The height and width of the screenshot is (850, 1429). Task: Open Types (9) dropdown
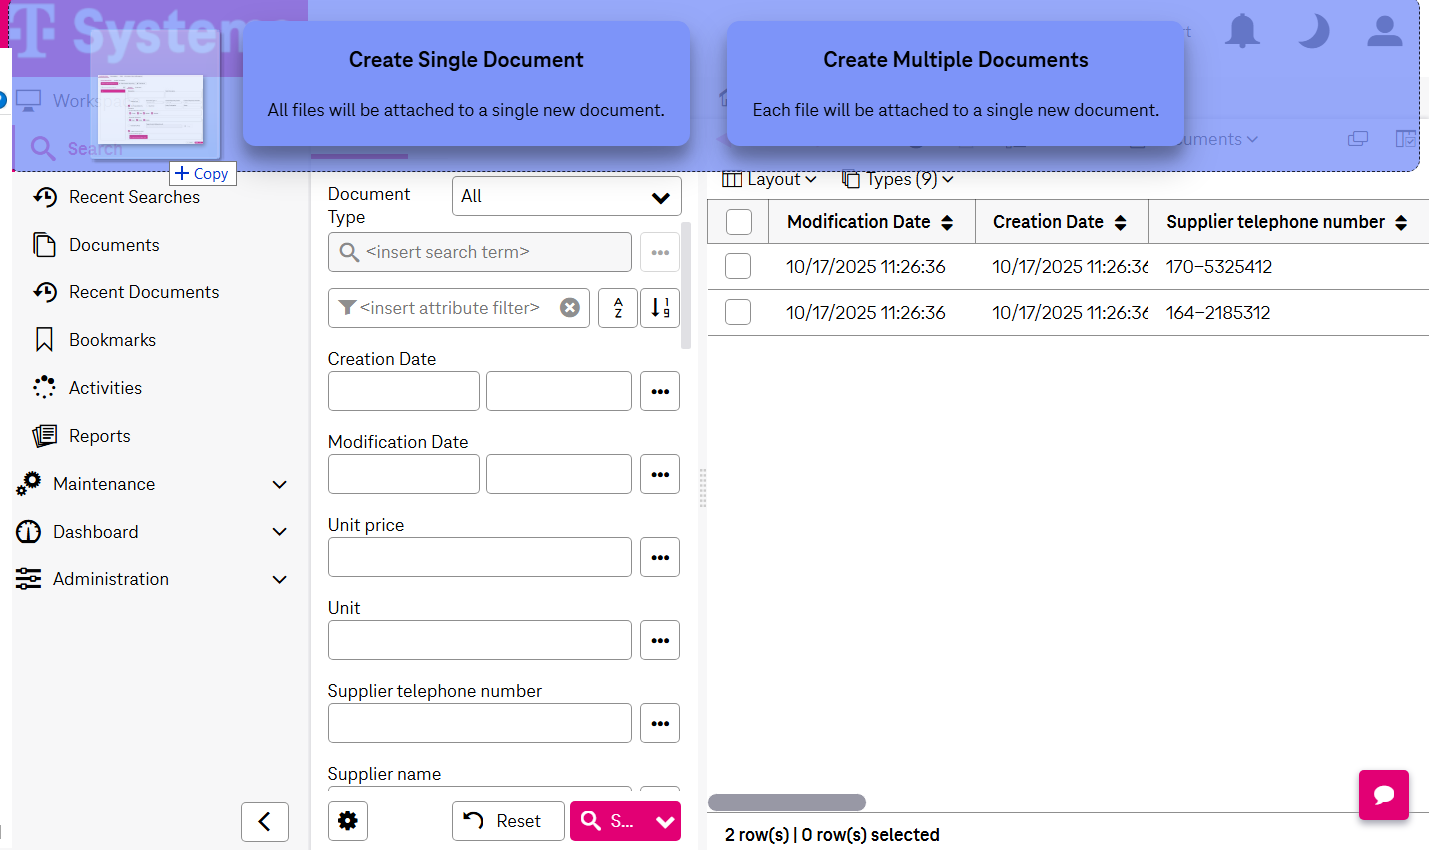click(x=897, y=179)
